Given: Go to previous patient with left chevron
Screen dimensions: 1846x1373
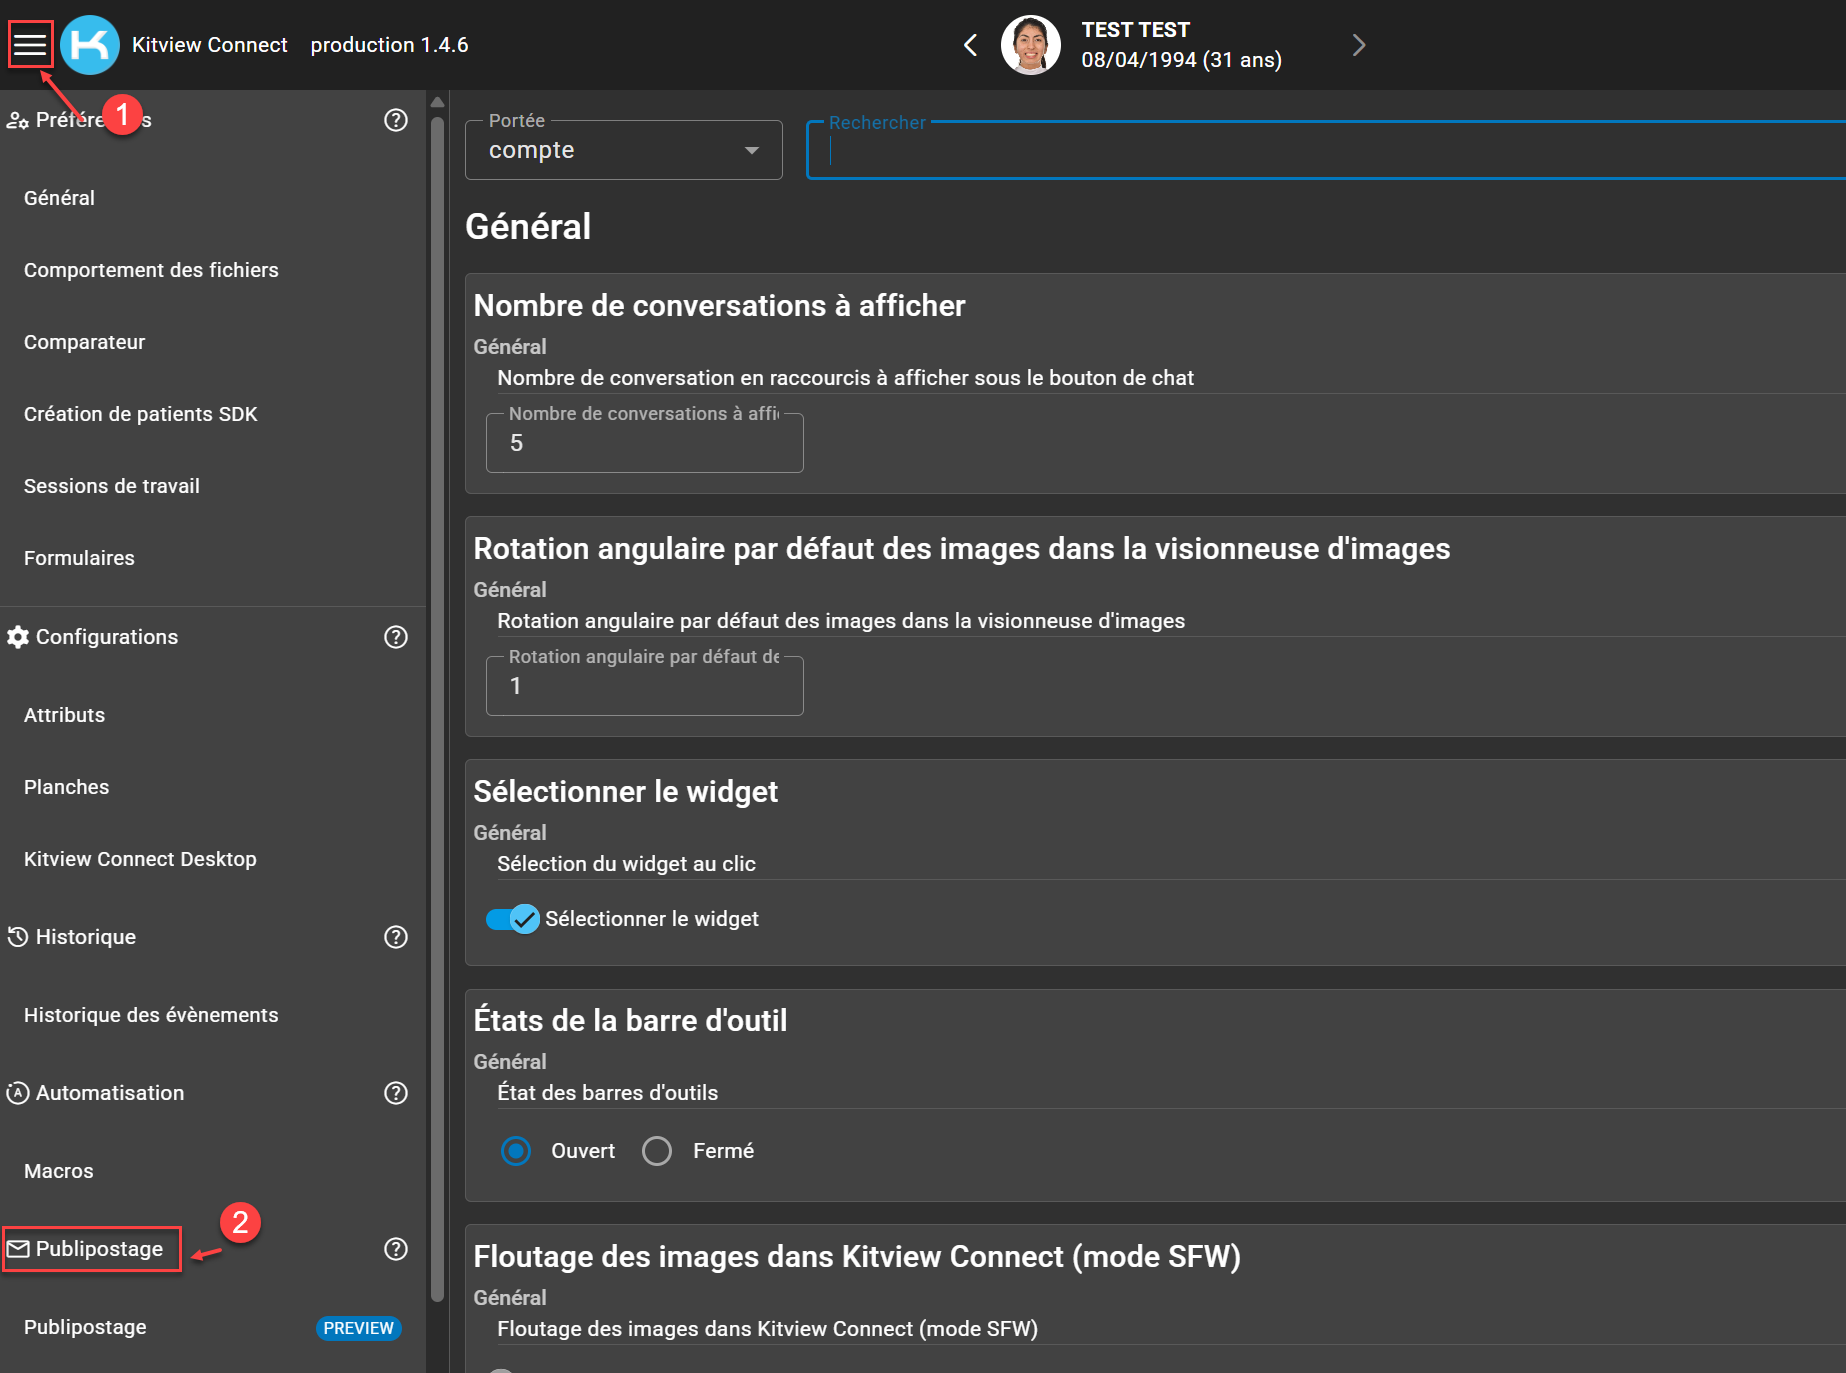Looking at the screenshot, I should (970, 45).
